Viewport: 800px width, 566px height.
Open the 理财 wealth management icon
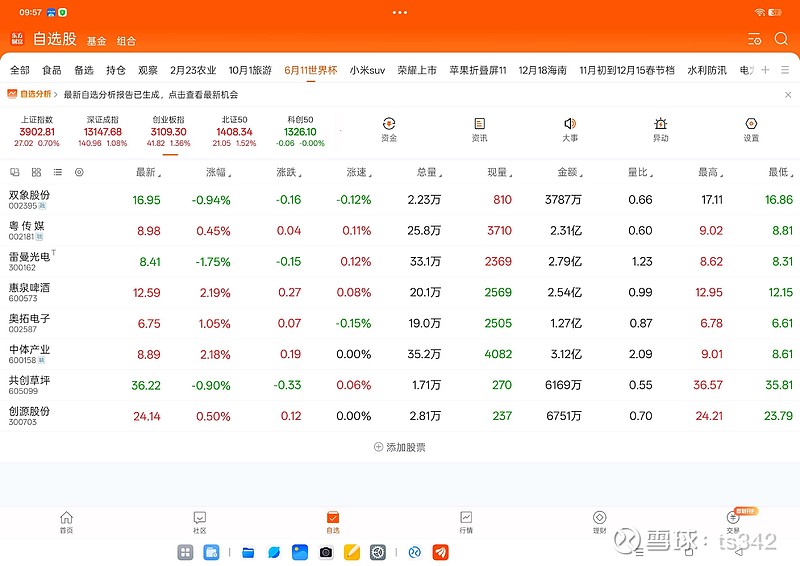click(x=599, y=522)
